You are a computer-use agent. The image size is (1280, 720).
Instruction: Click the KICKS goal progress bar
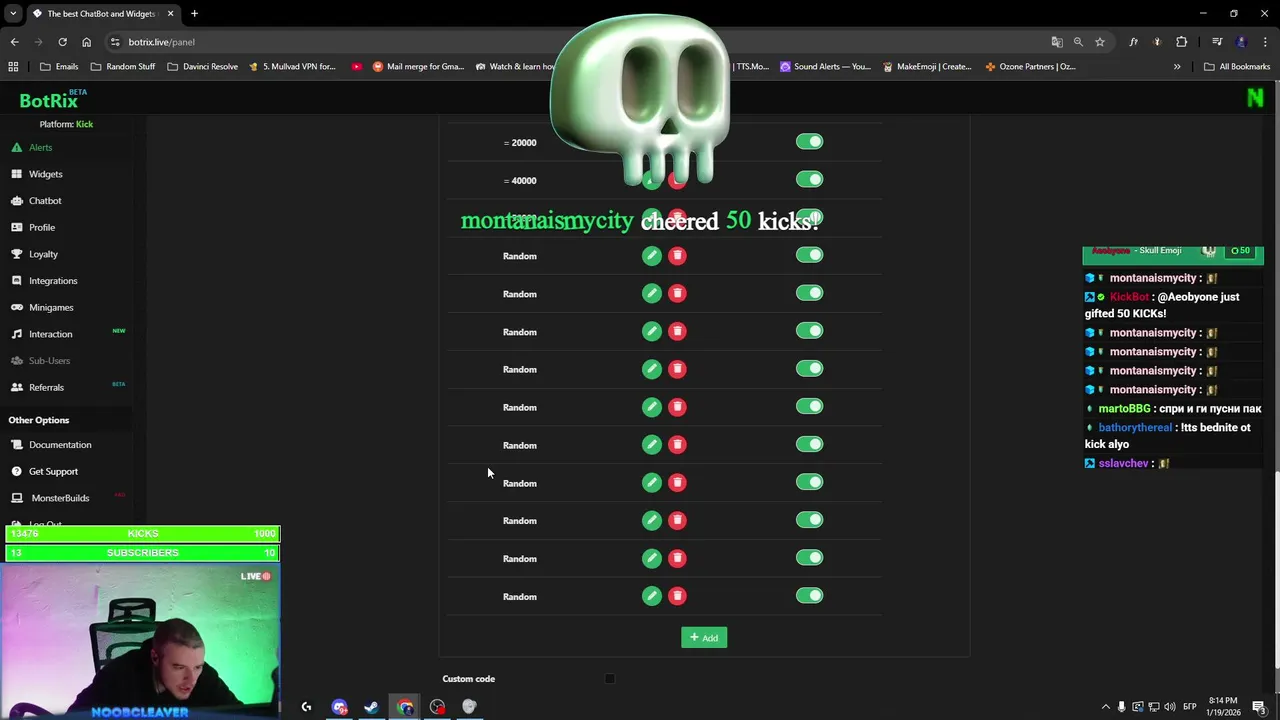pyautogui.click(x=143, y=534)
